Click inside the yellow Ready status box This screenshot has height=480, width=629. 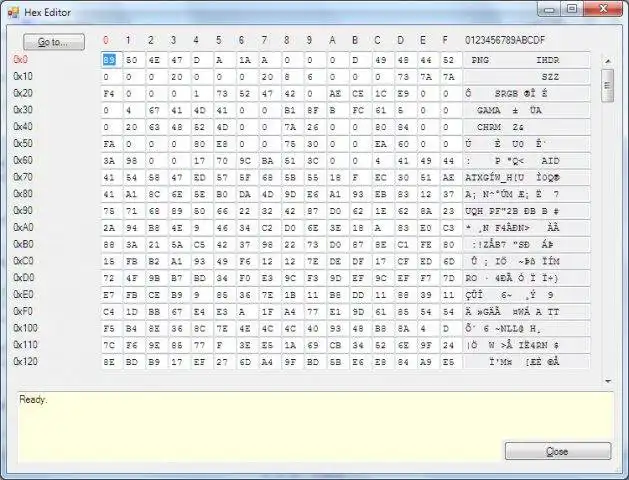click(x=315, y=427)
